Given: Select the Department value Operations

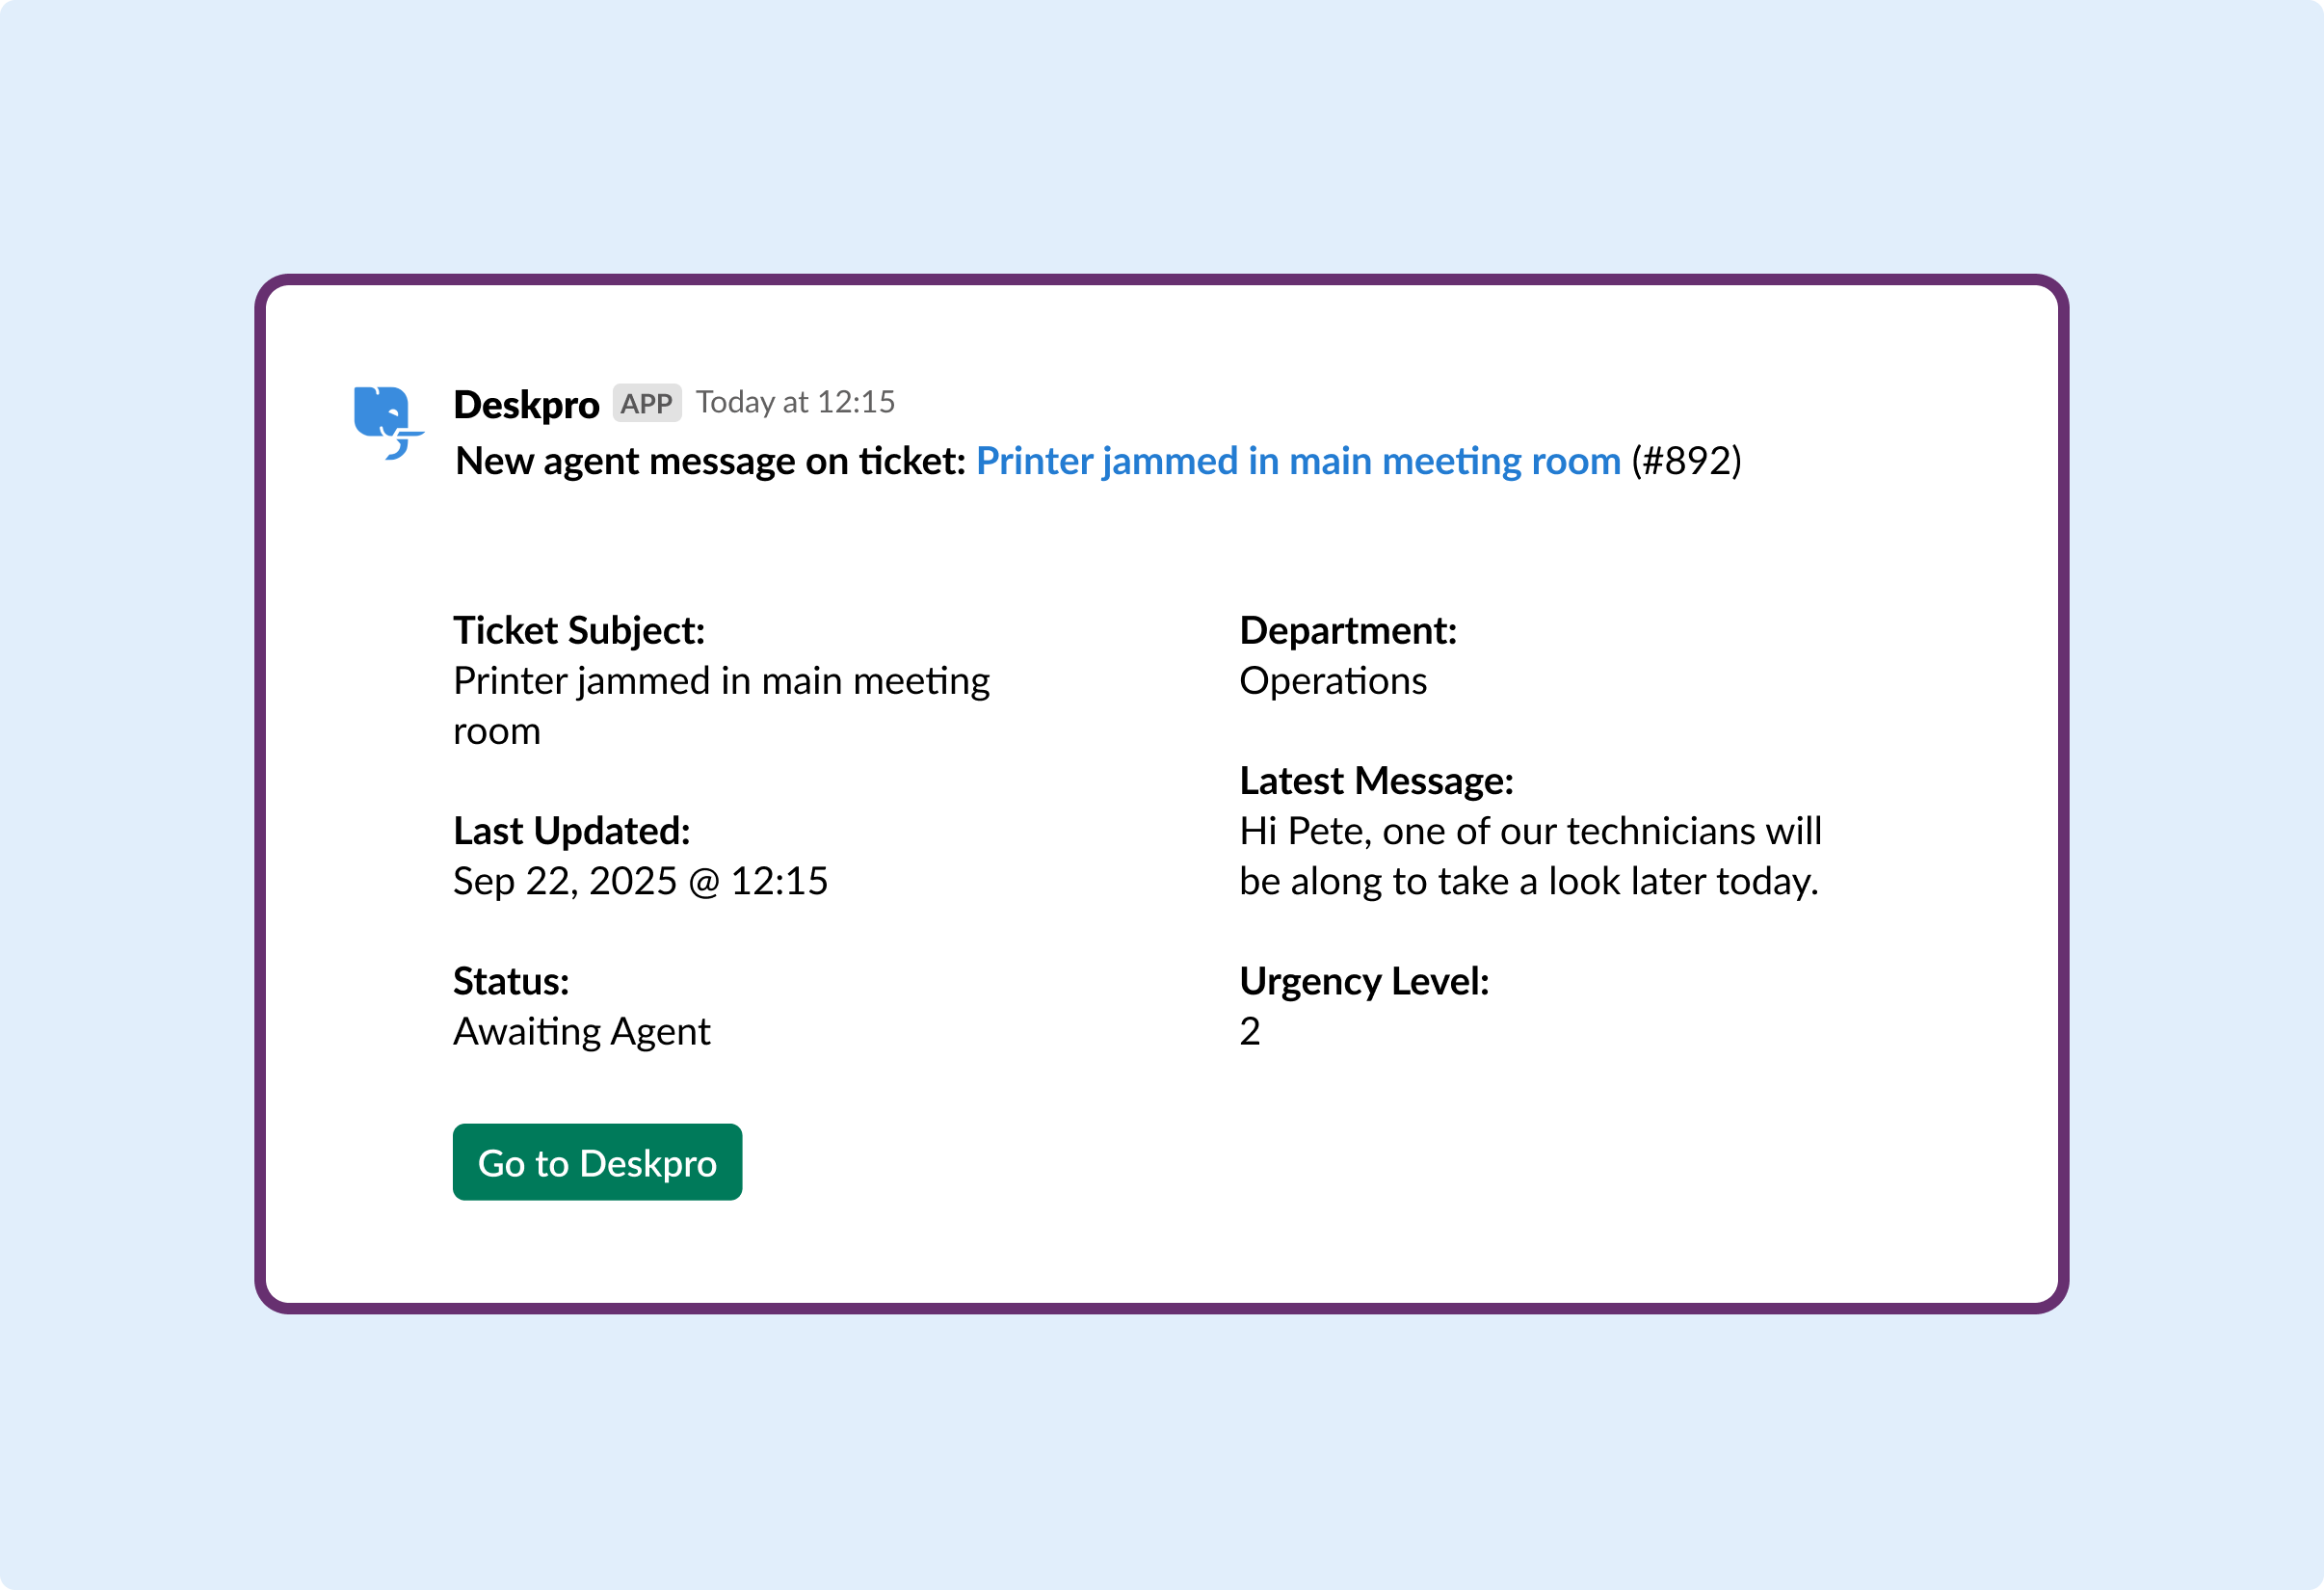Looking at the screenshot, I should (1333, 680).
